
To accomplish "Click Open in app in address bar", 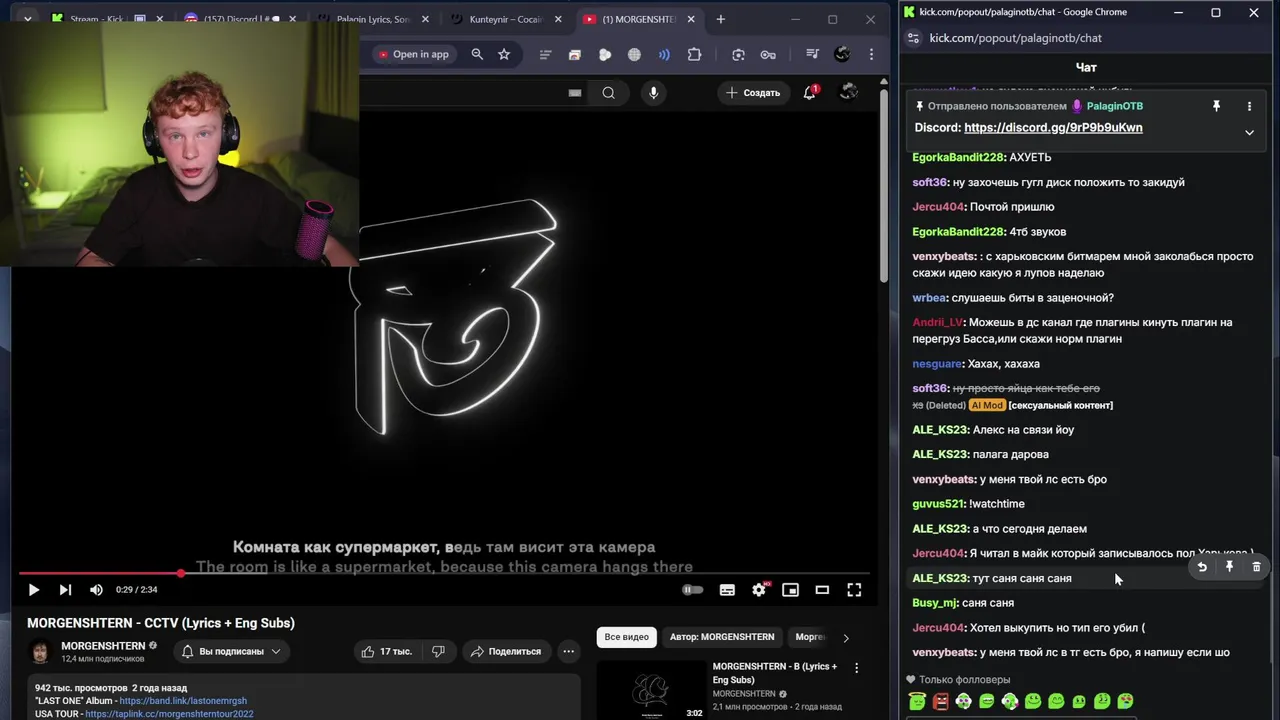I will click(x=413, y=55).
